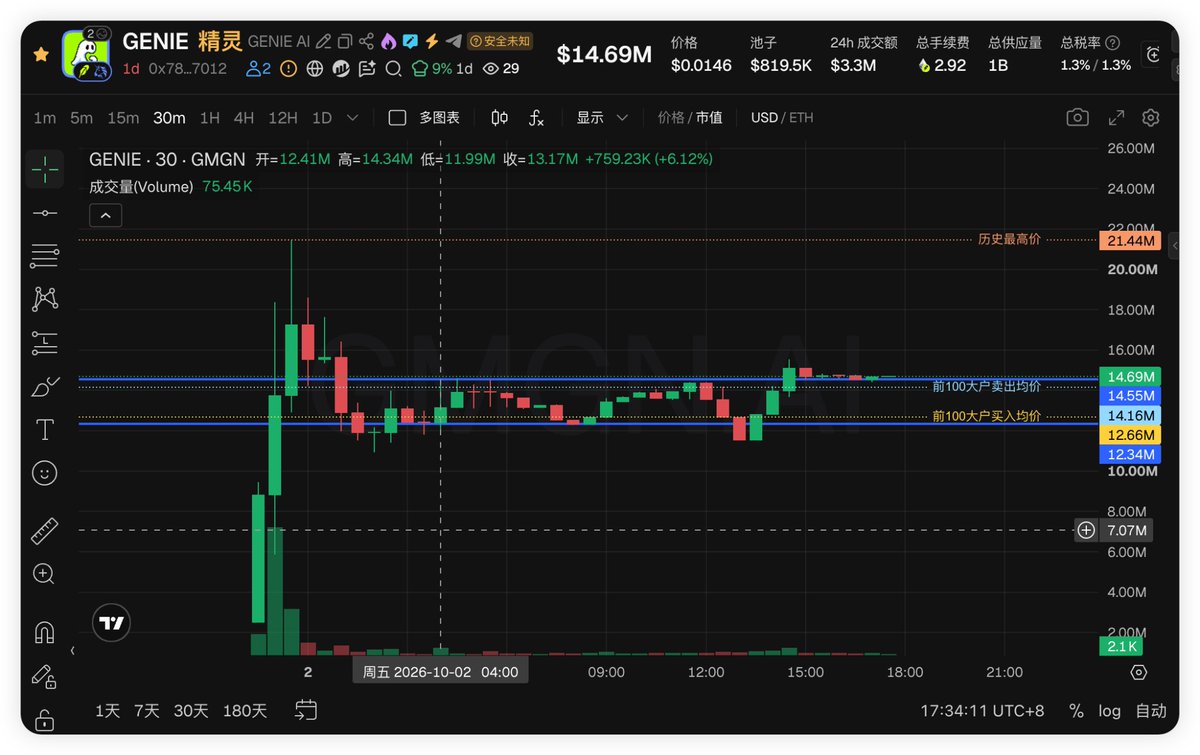1200x755 pixels.
Task: Take a chart snapshot with camera icon
Action: (1077, 118)
